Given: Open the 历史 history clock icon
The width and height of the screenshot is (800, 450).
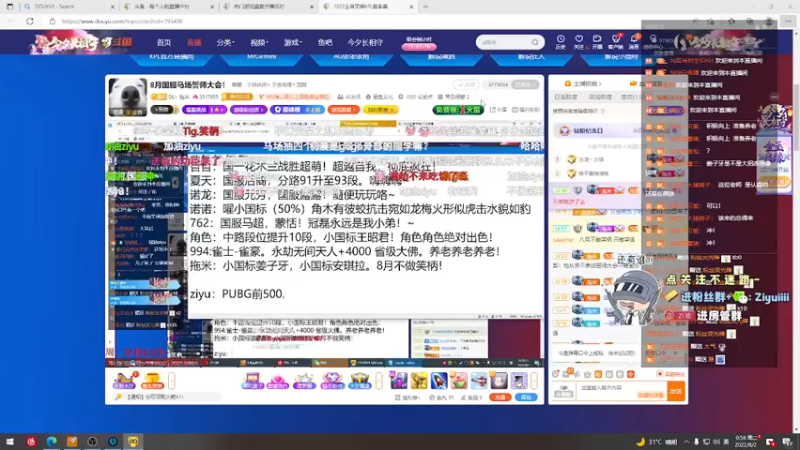Looking at the screenshot, I should [560, 42].
